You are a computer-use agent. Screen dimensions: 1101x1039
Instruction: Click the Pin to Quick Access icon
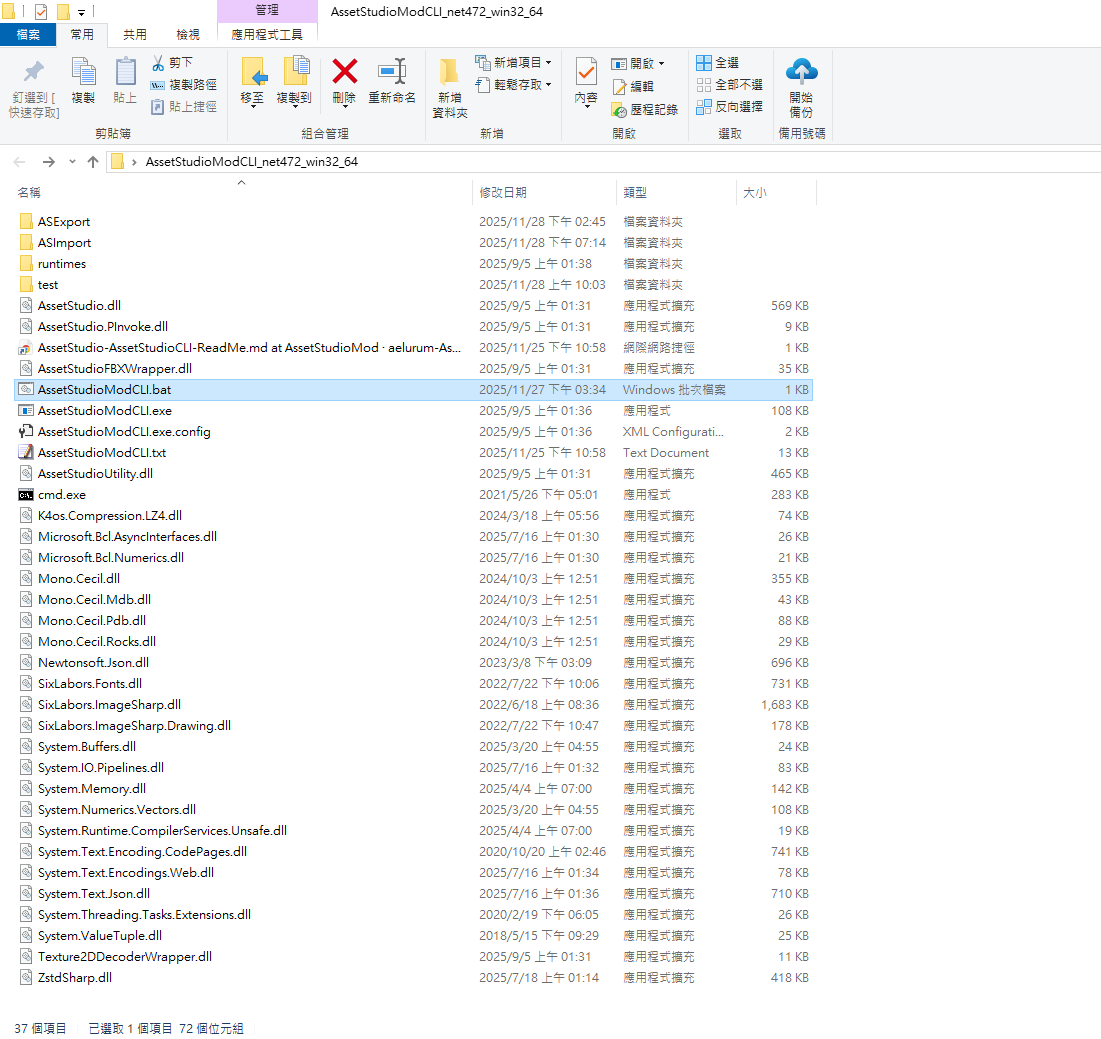[34, 73]
